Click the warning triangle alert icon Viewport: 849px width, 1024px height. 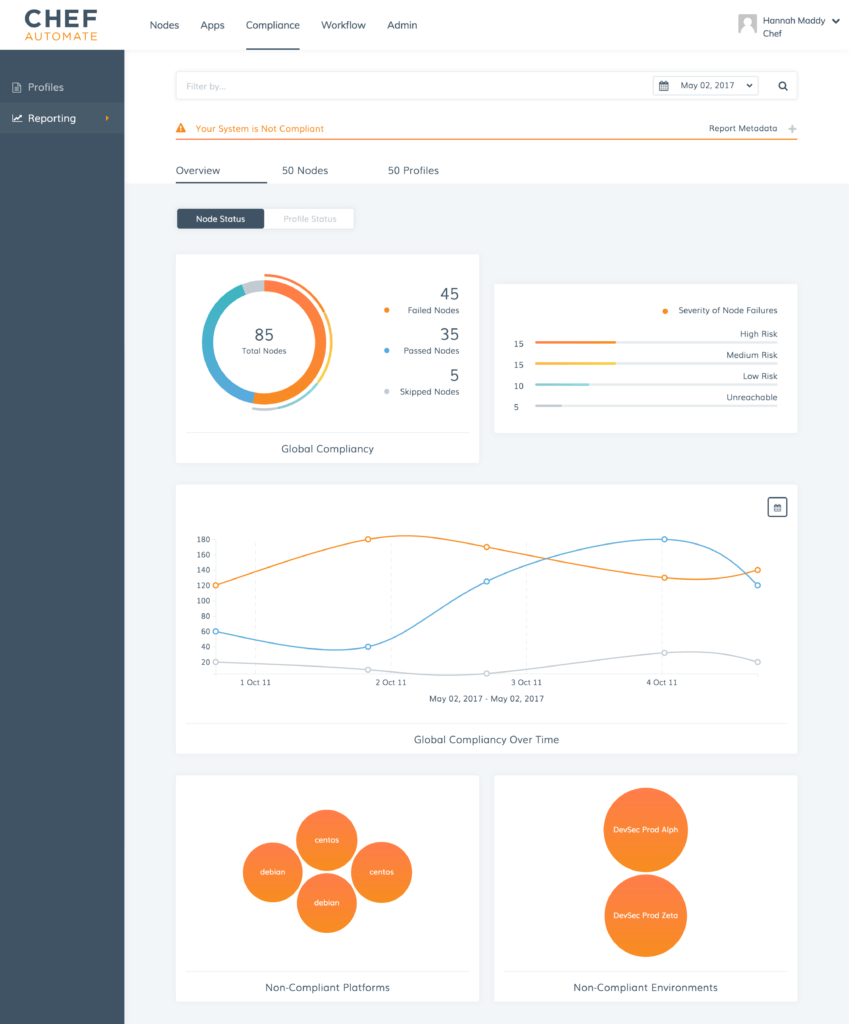click(x=181, y=128)
